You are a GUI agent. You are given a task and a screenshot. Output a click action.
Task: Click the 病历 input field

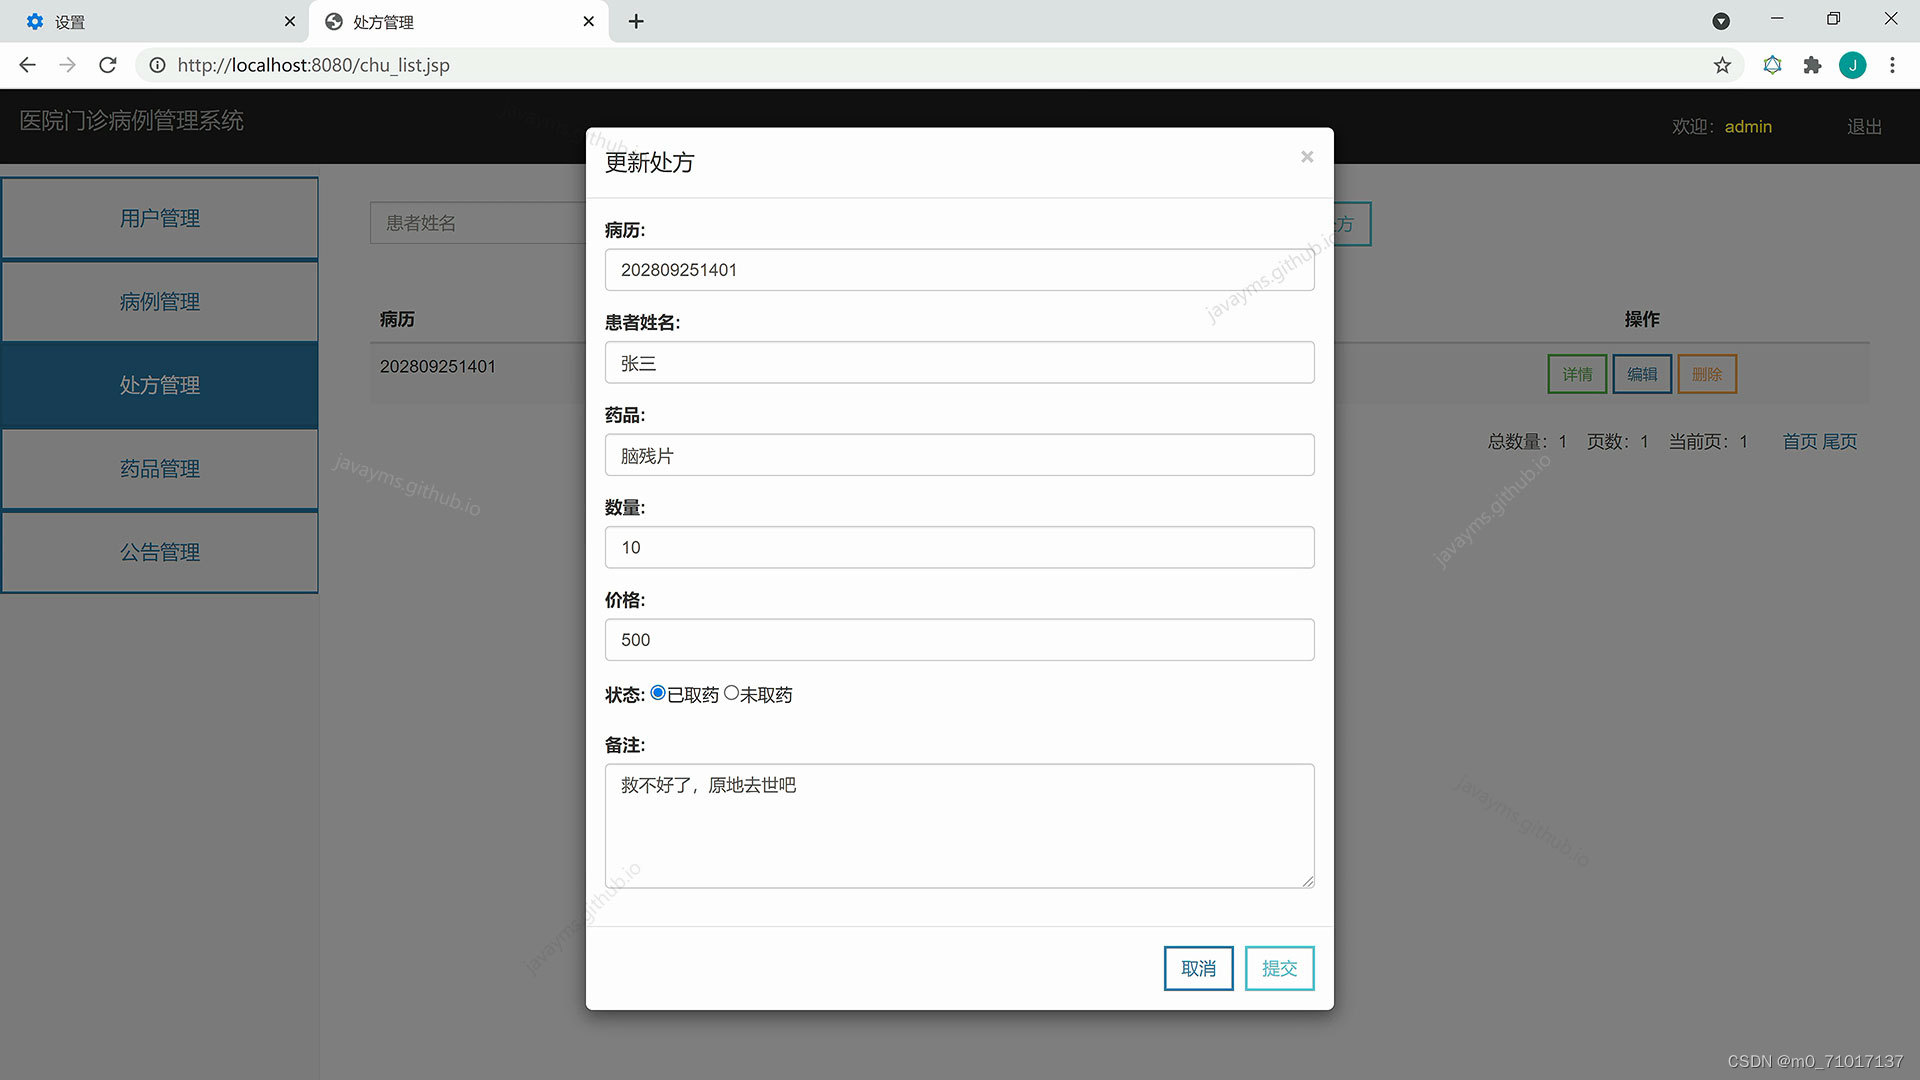959,270
